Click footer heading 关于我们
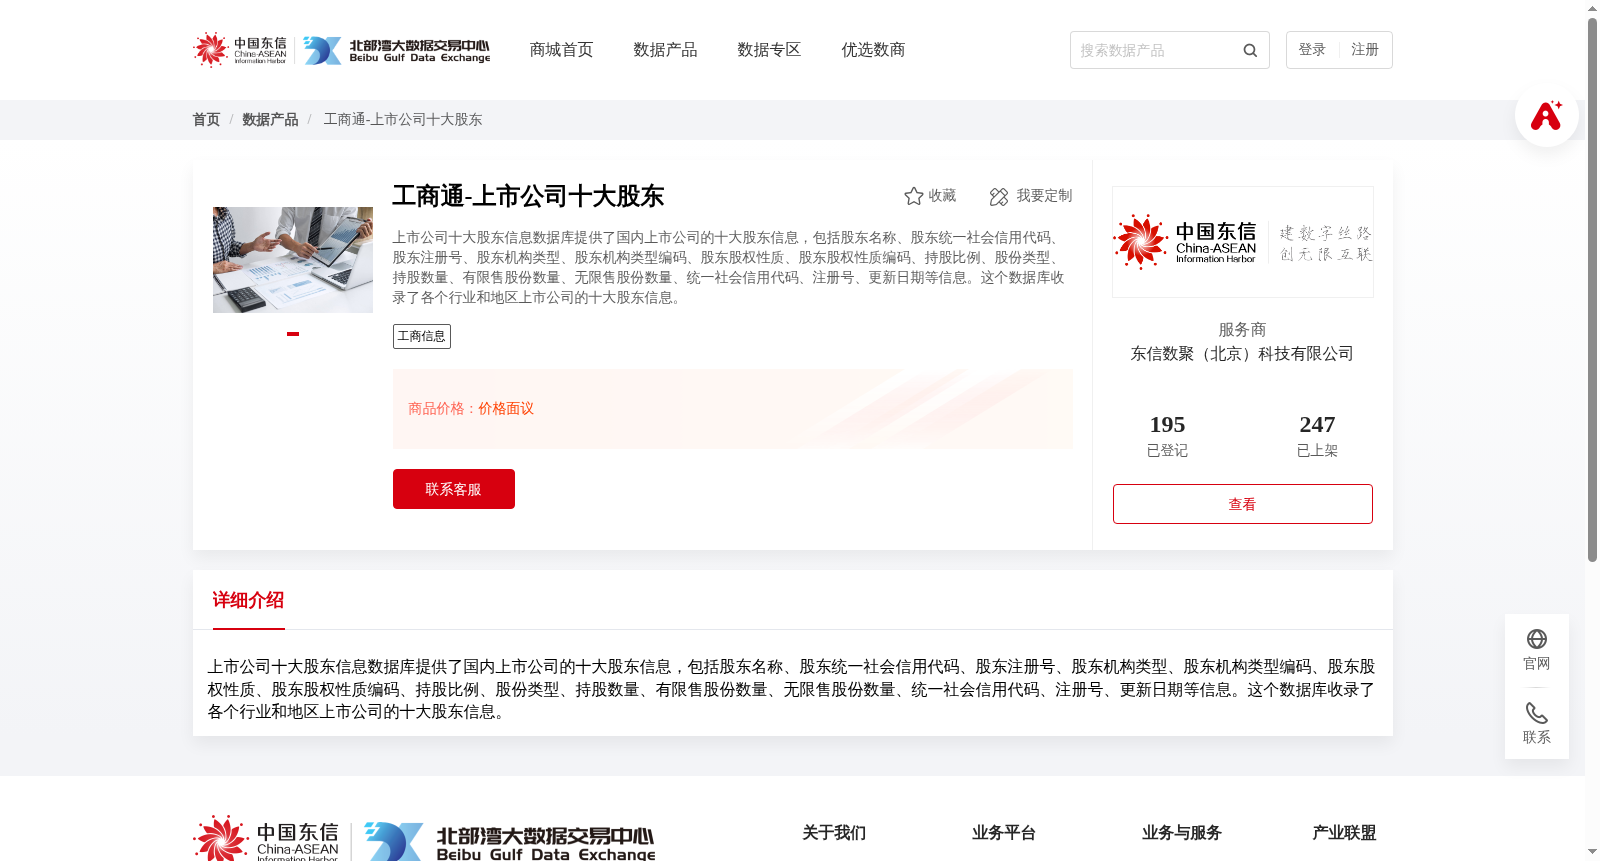 tap(834, 833)
